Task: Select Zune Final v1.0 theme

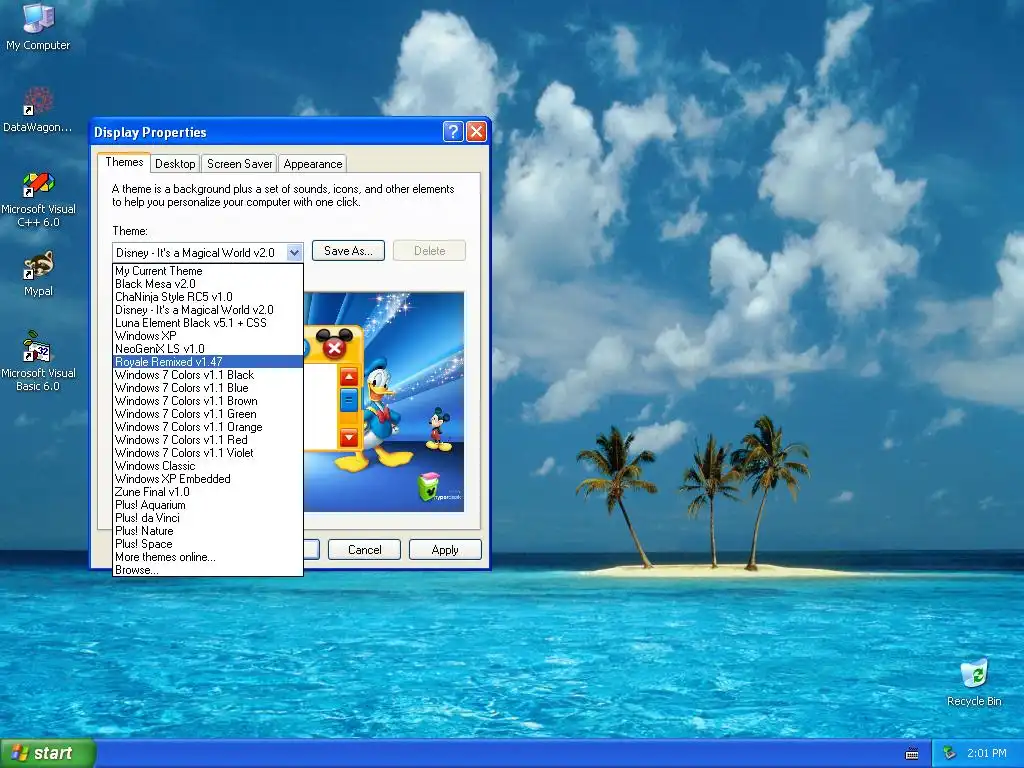Action: click(x=208, y=492)
